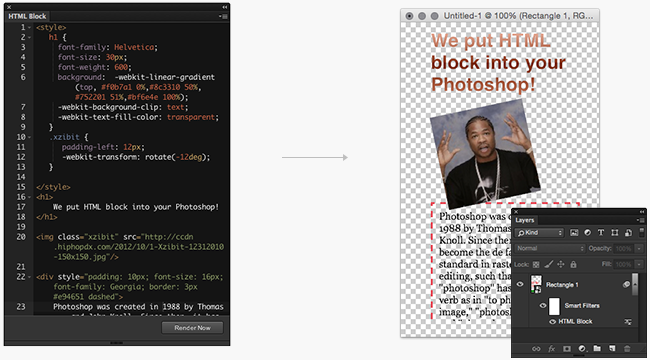Screen dimensions: 650x360
Task: Click the Layers panel scrollbar thumb
Action: click(635, 284)
